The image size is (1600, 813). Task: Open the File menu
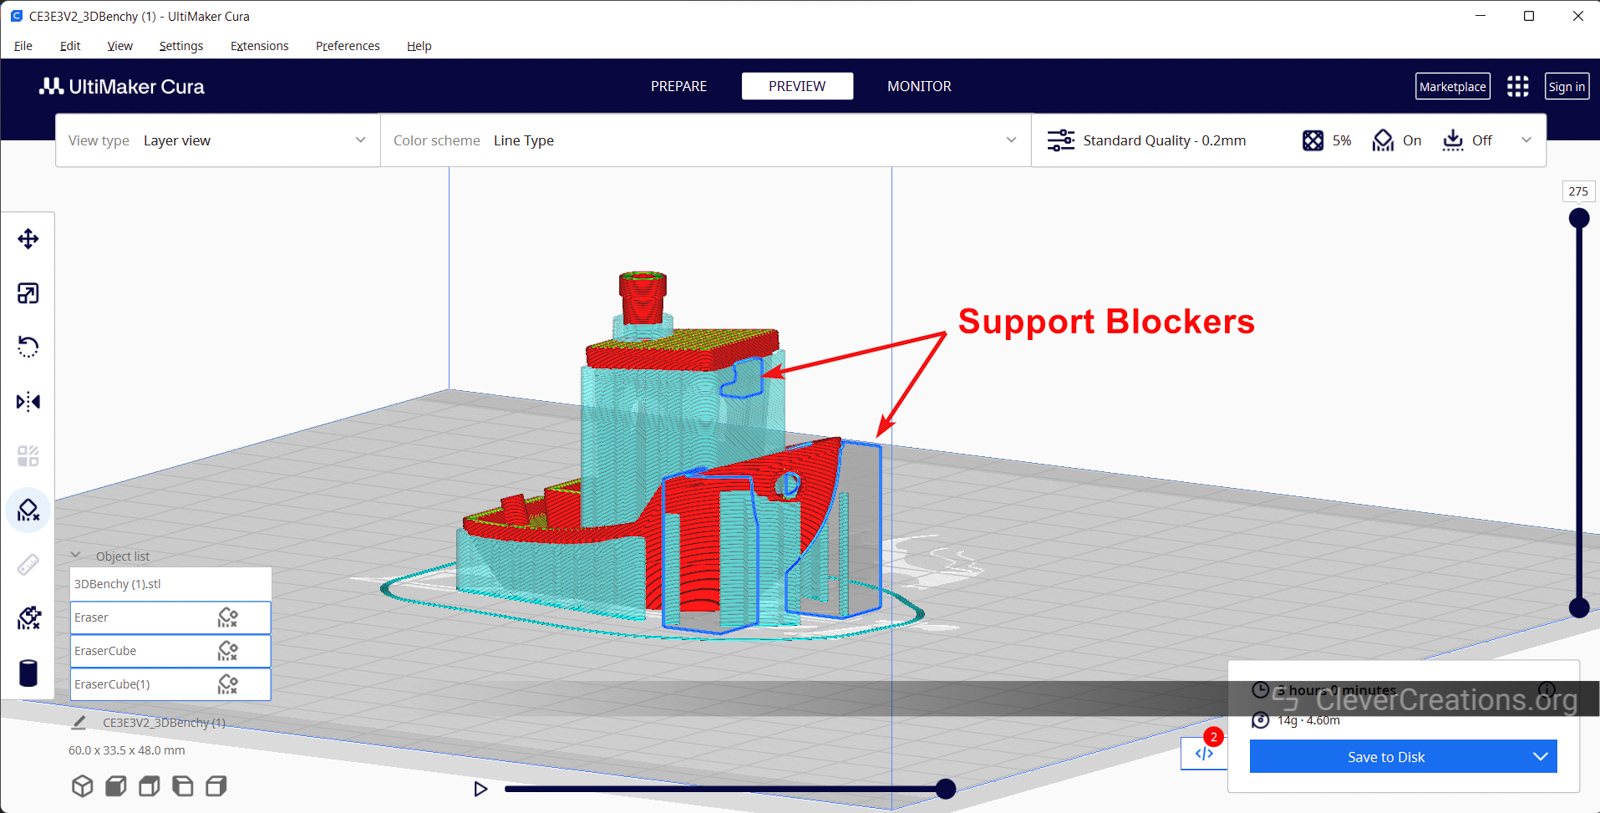[23, 46]
